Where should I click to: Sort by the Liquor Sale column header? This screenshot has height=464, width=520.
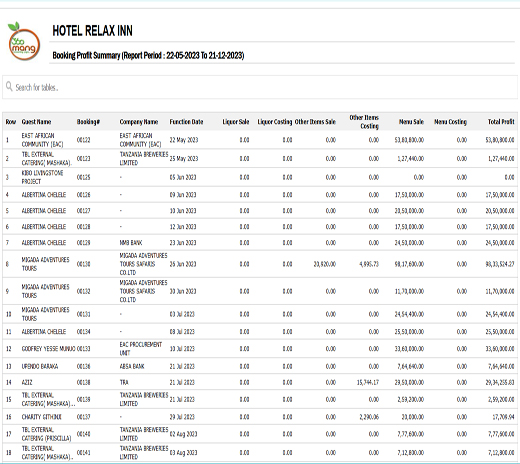pos(236,122)
